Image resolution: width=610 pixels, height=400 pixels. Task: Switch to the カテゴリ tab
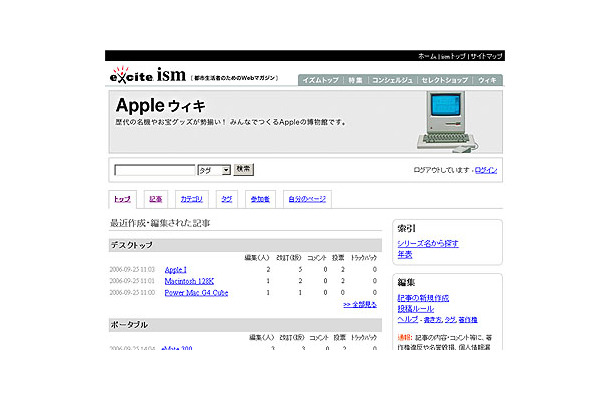tap(191, 199)
